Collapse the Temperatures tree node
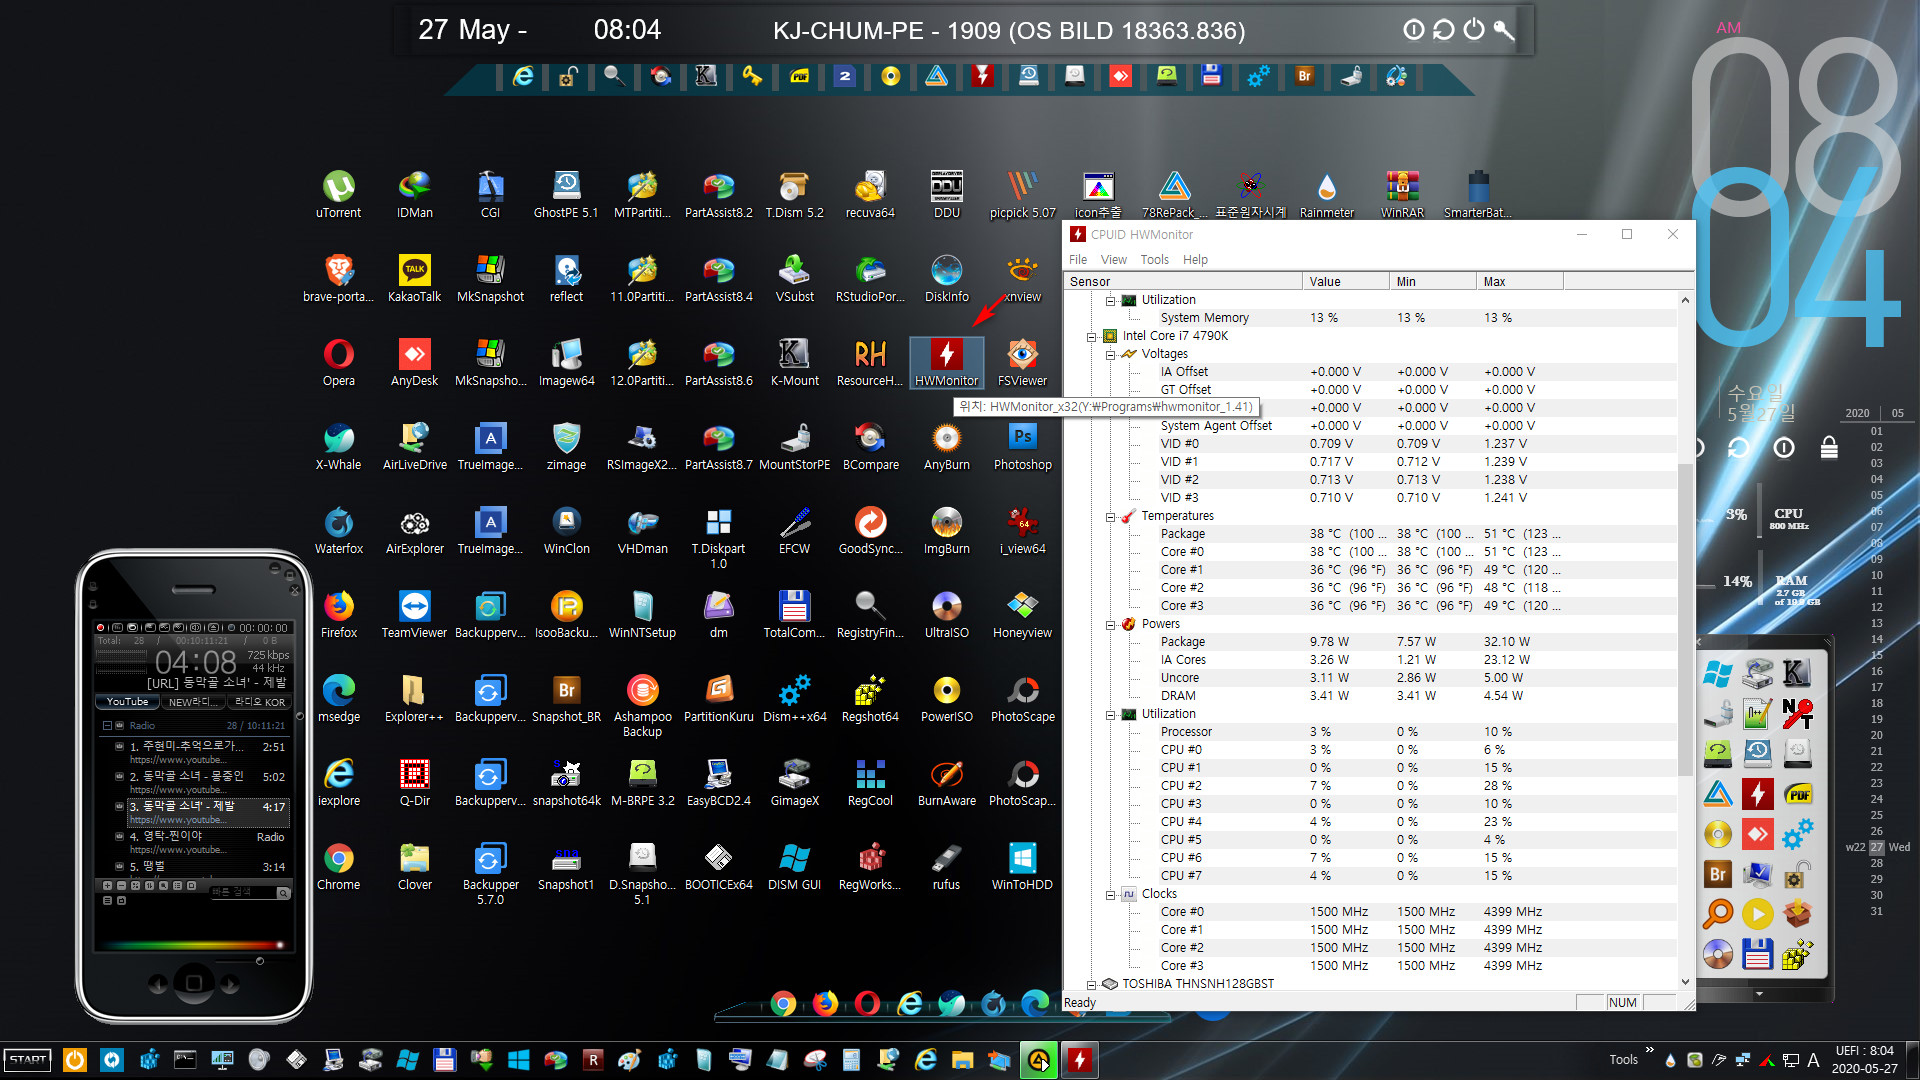 [1110, 516]
